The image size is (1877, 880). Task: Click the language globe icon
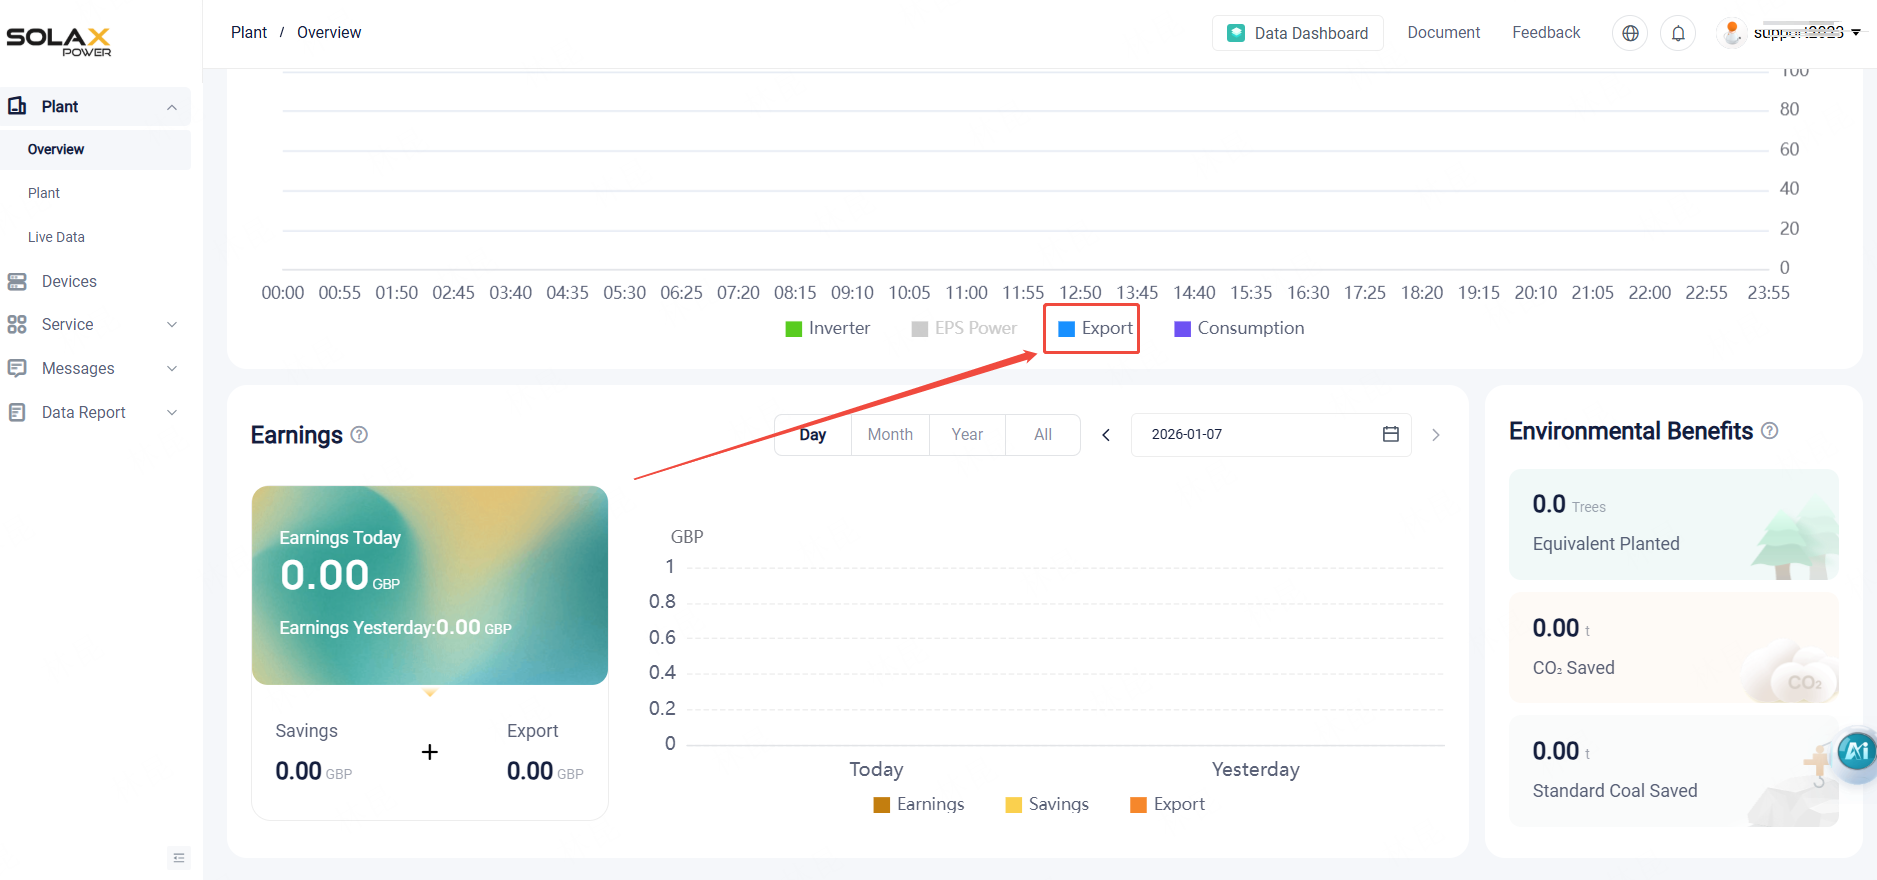(1630, 33)
